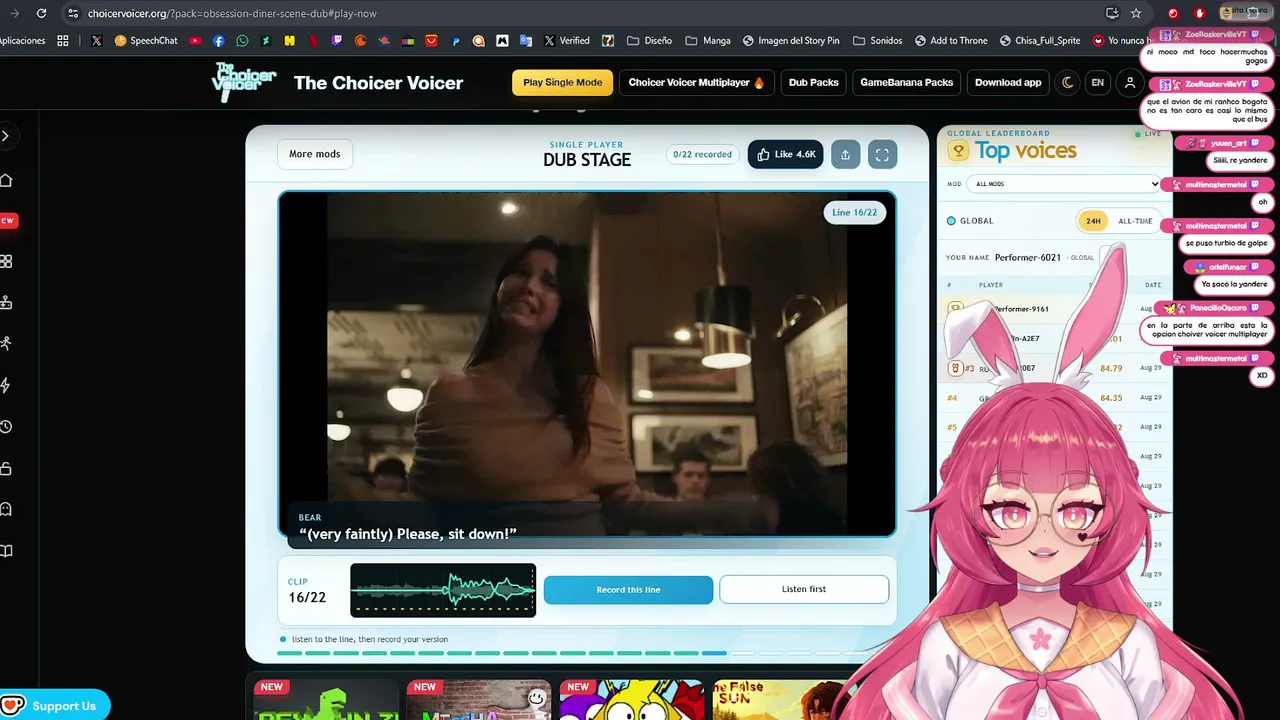Open the Add to Throne bookmark
Image resolution: width=1280 pixels, height=720 pixels.
tap(950, 41)
